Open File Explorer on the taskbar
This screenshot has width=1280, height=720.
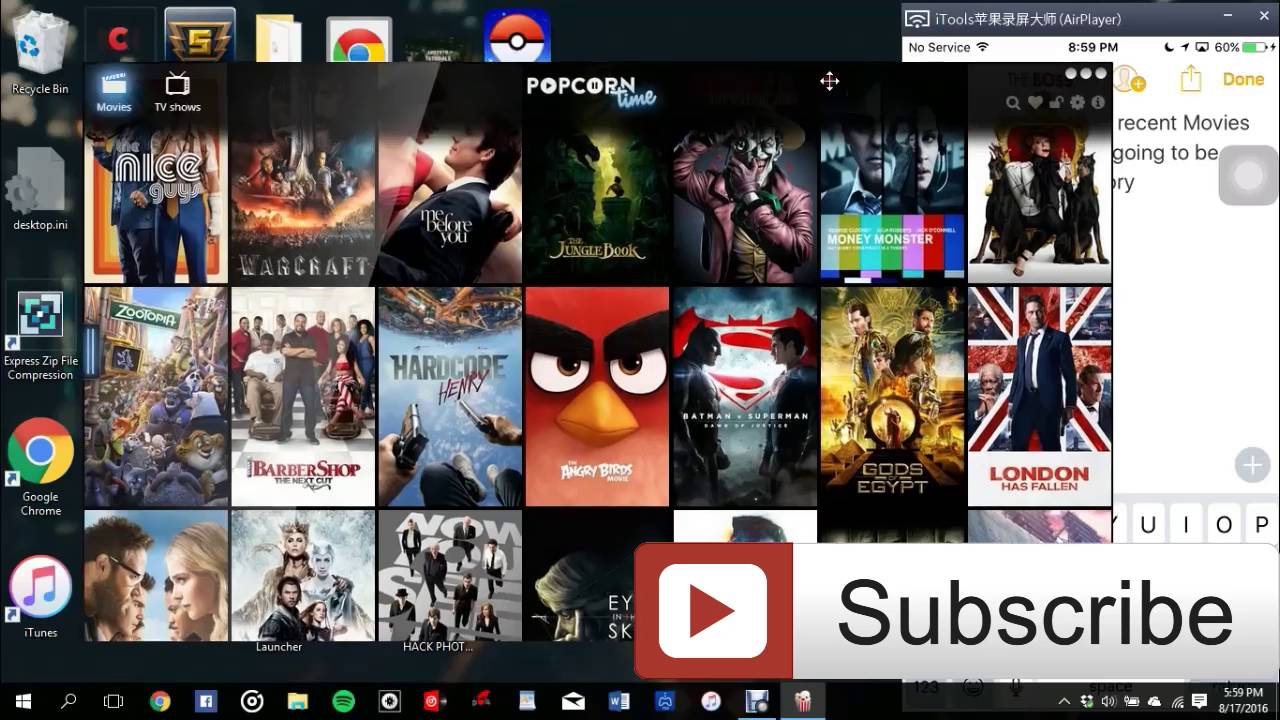pos(297,701)
